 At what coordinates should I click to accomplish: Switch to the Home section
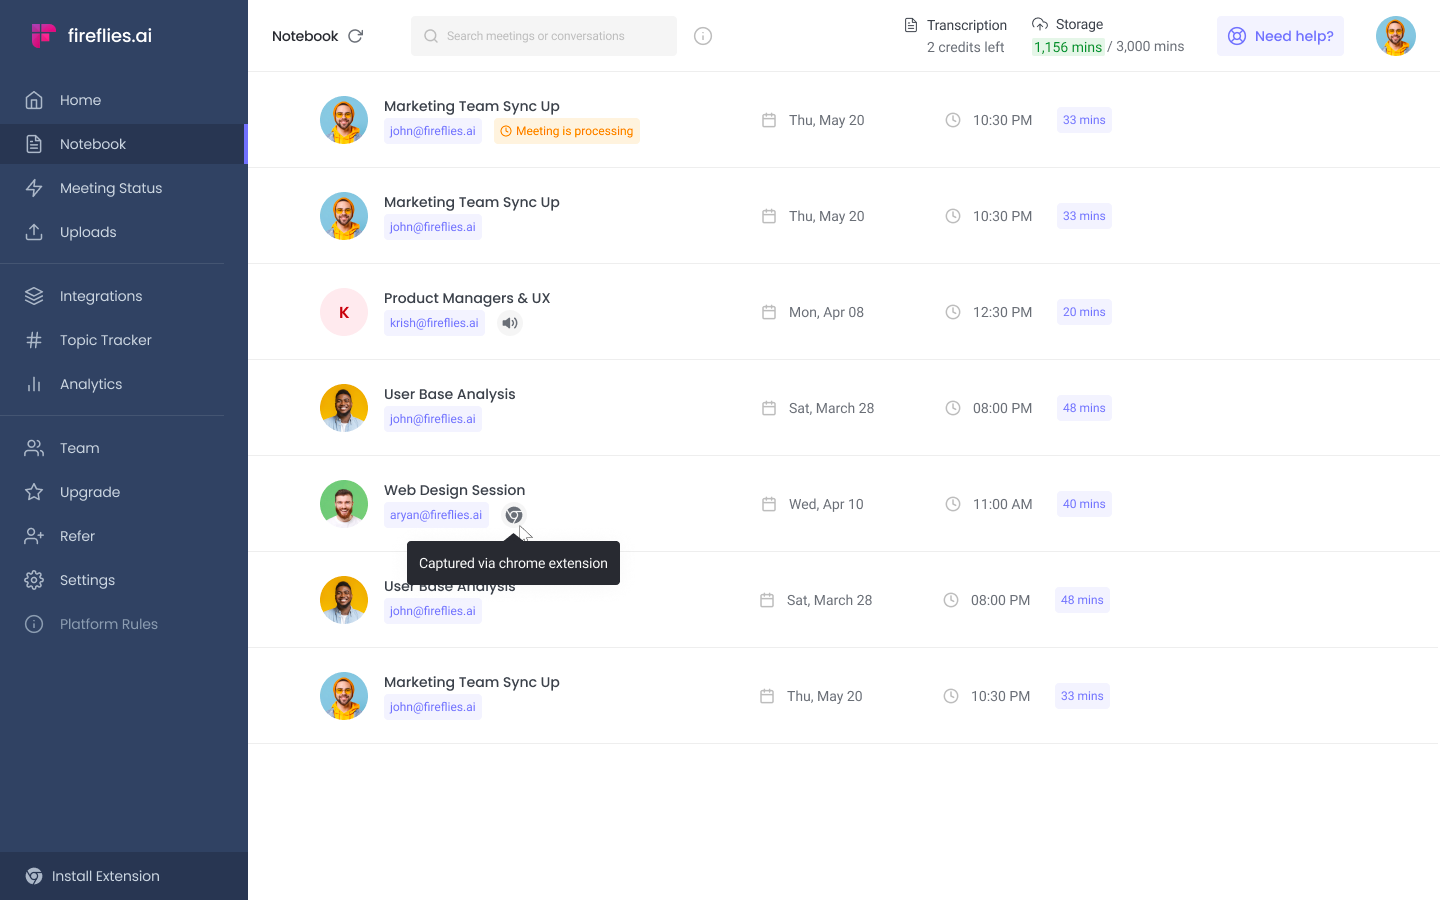point(81,100)
